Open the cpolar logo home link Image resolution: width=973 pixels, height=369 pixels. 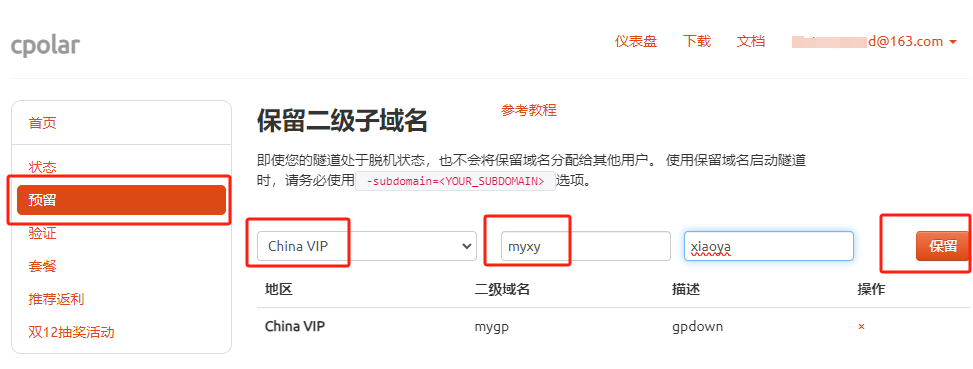click(x=45, y=44)
